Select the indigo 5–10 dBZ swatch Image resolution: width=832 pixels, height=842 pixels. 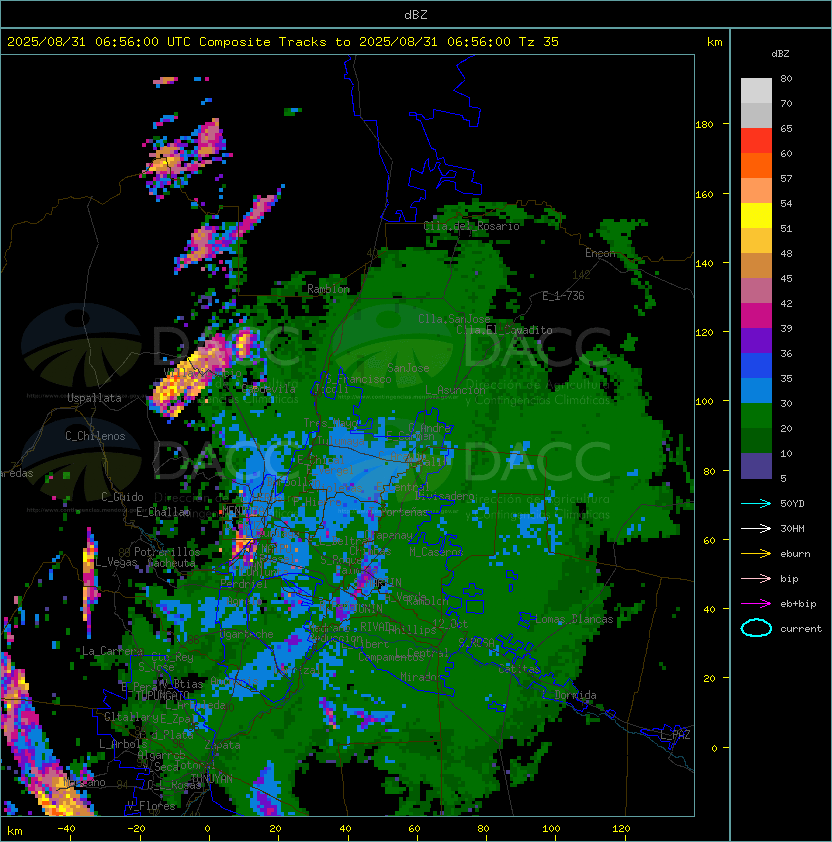point(756,465)
